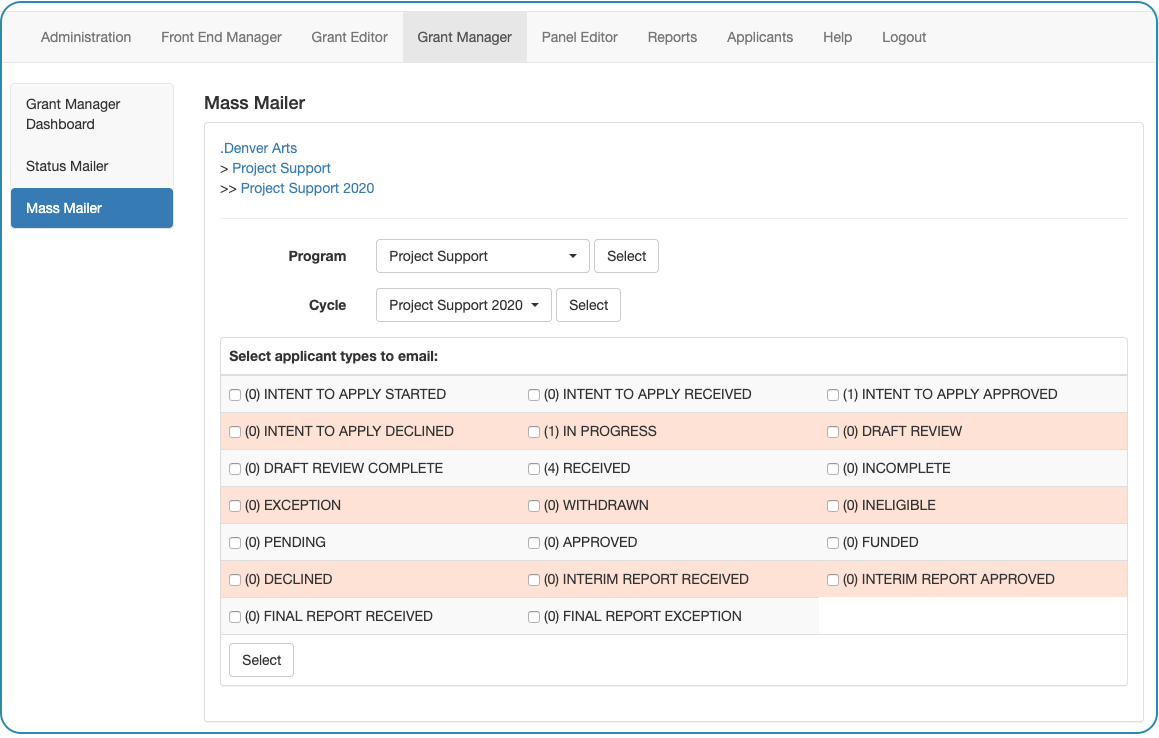Go to the Applicants section

pos(760,37)
